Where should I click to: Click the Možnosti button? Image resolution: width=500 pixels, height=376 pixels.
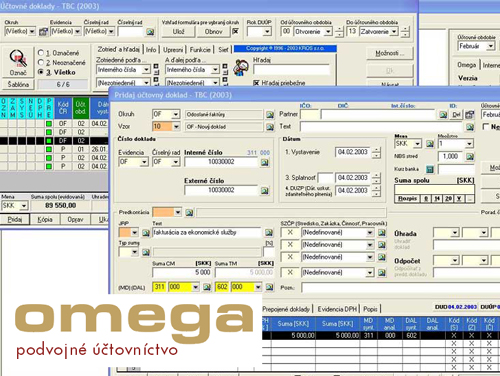(389, 53)
